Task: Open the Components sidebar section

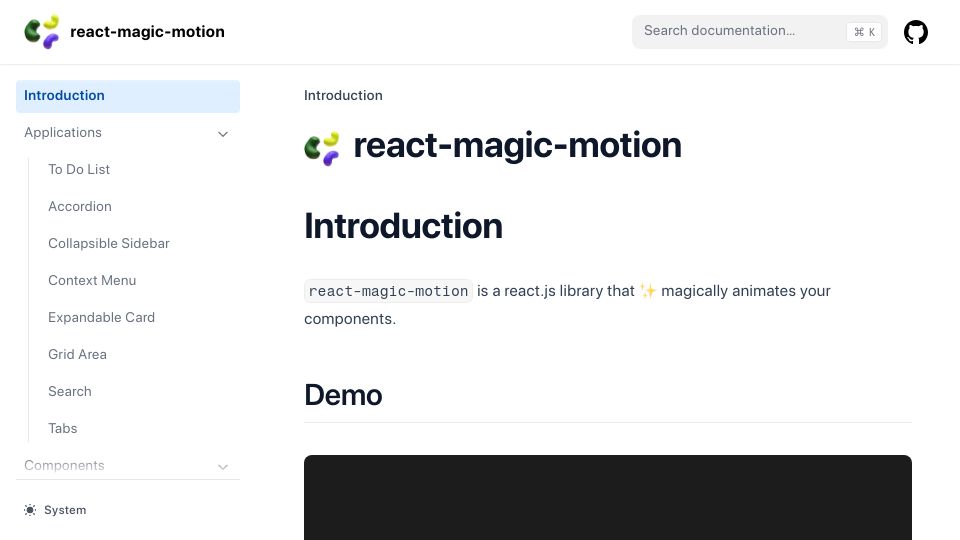Action: tap(64, 466)
